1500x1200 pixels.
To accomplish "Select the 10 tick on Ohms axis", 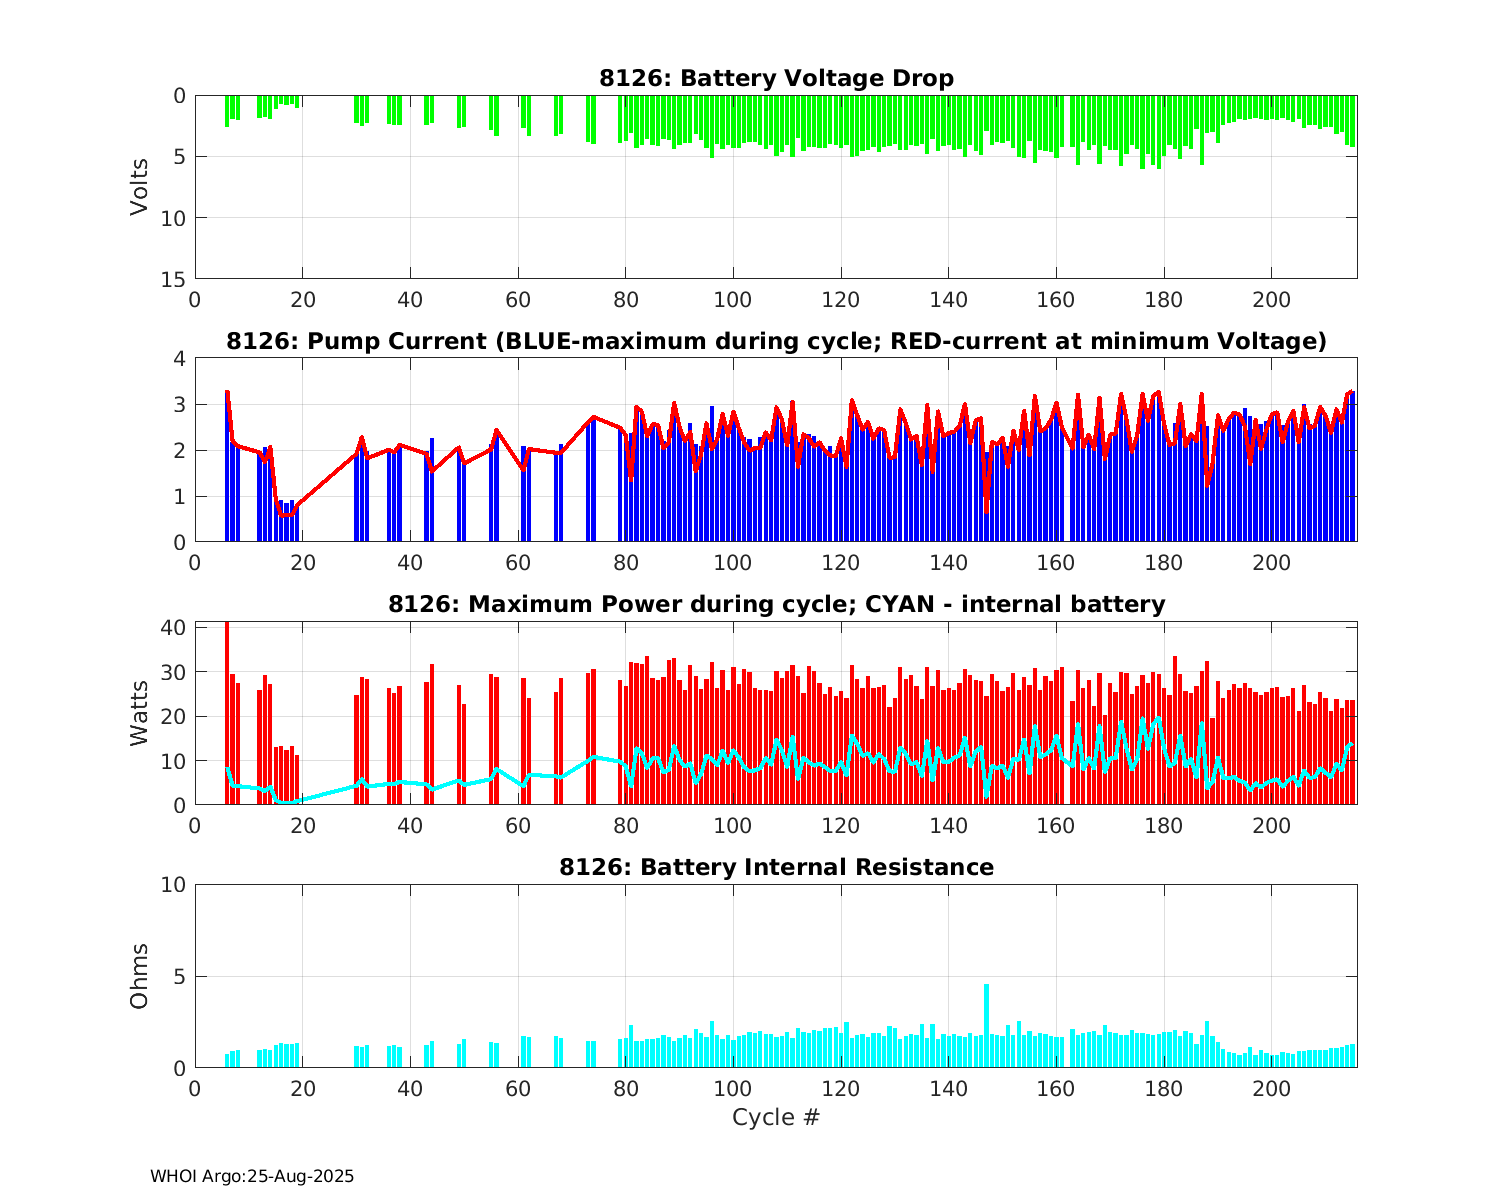I will point(175,885).
